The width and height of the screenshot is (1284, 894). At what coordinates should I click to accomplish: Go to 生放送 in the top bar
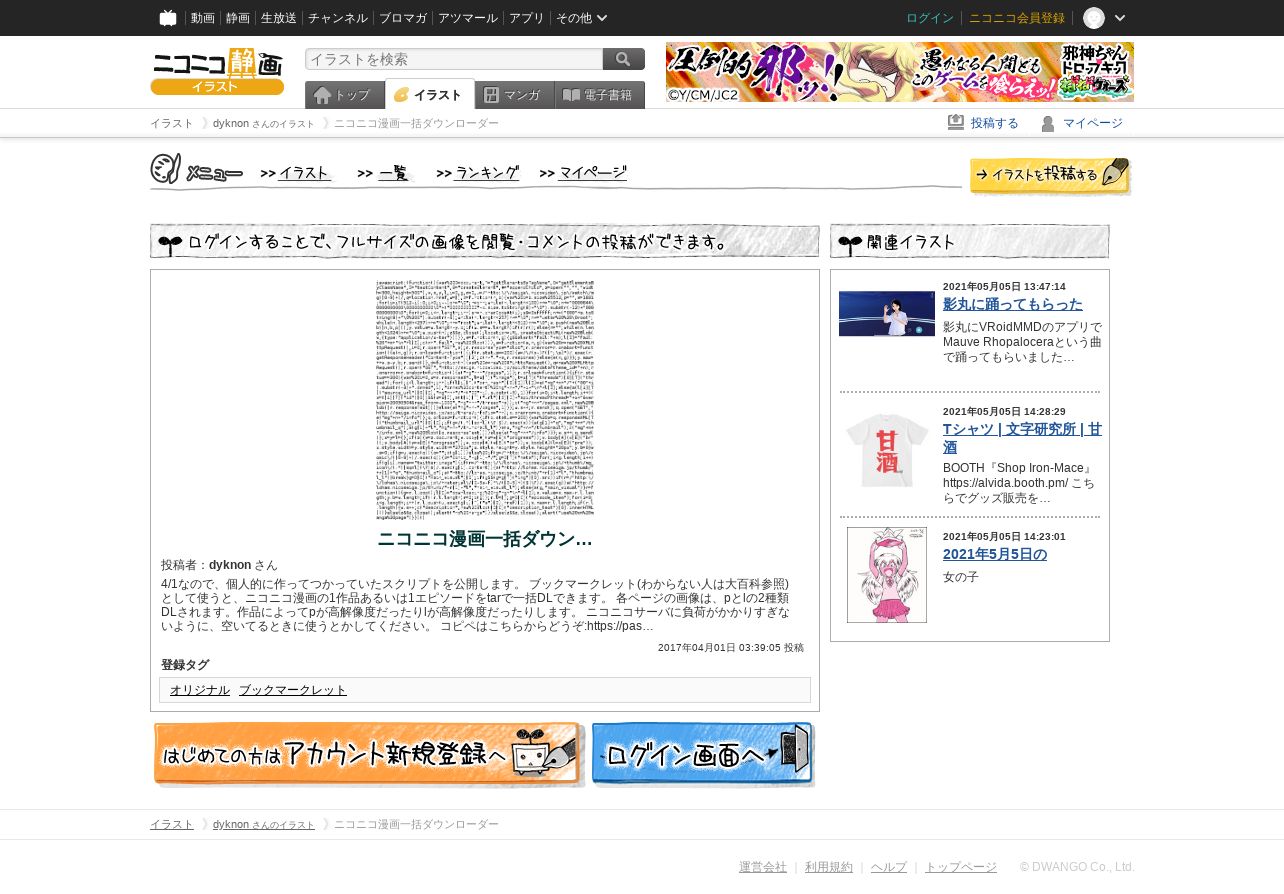tap(279, 18)
